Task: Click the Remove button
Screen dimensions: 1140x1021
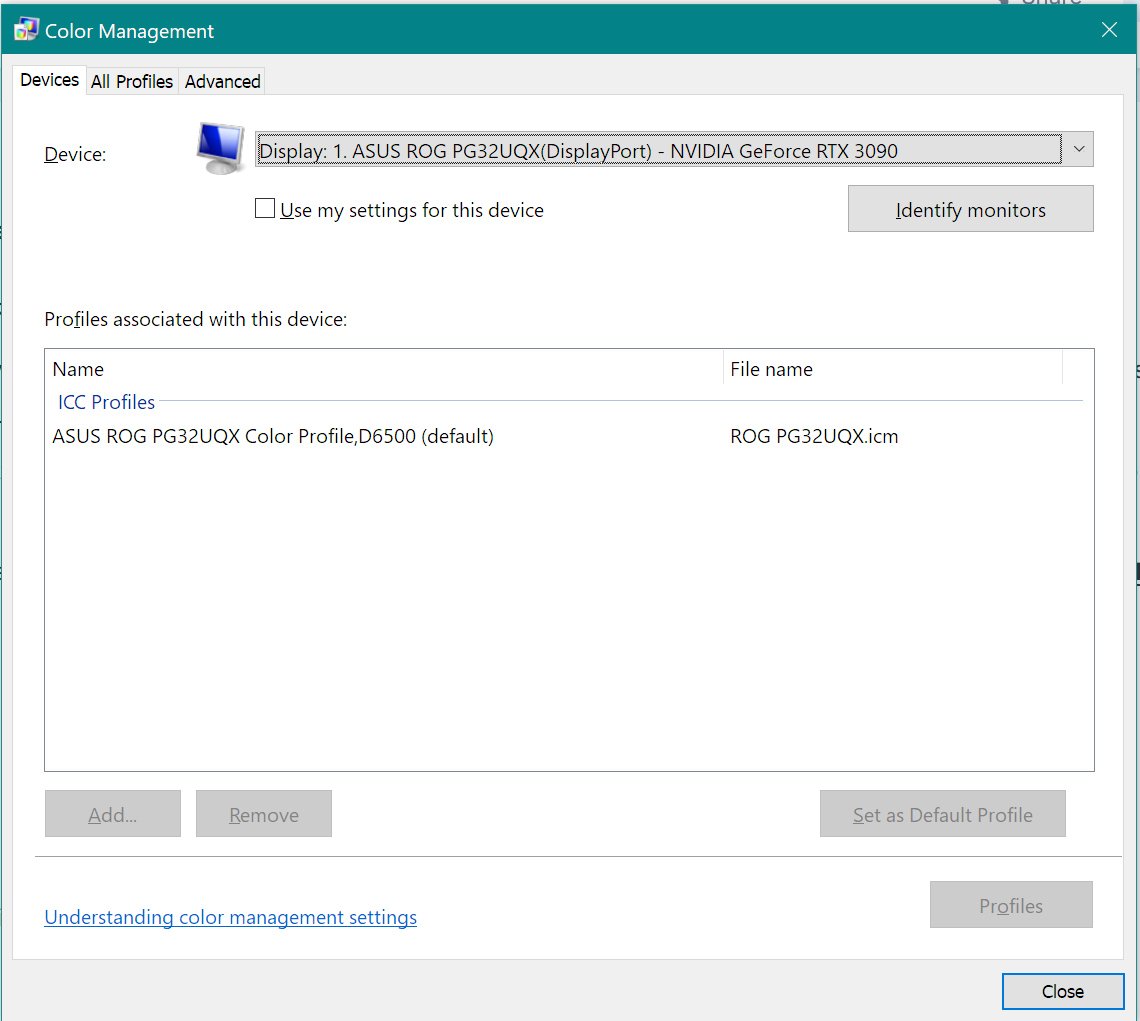Action: pyautogui.click(x=264, y=814)
